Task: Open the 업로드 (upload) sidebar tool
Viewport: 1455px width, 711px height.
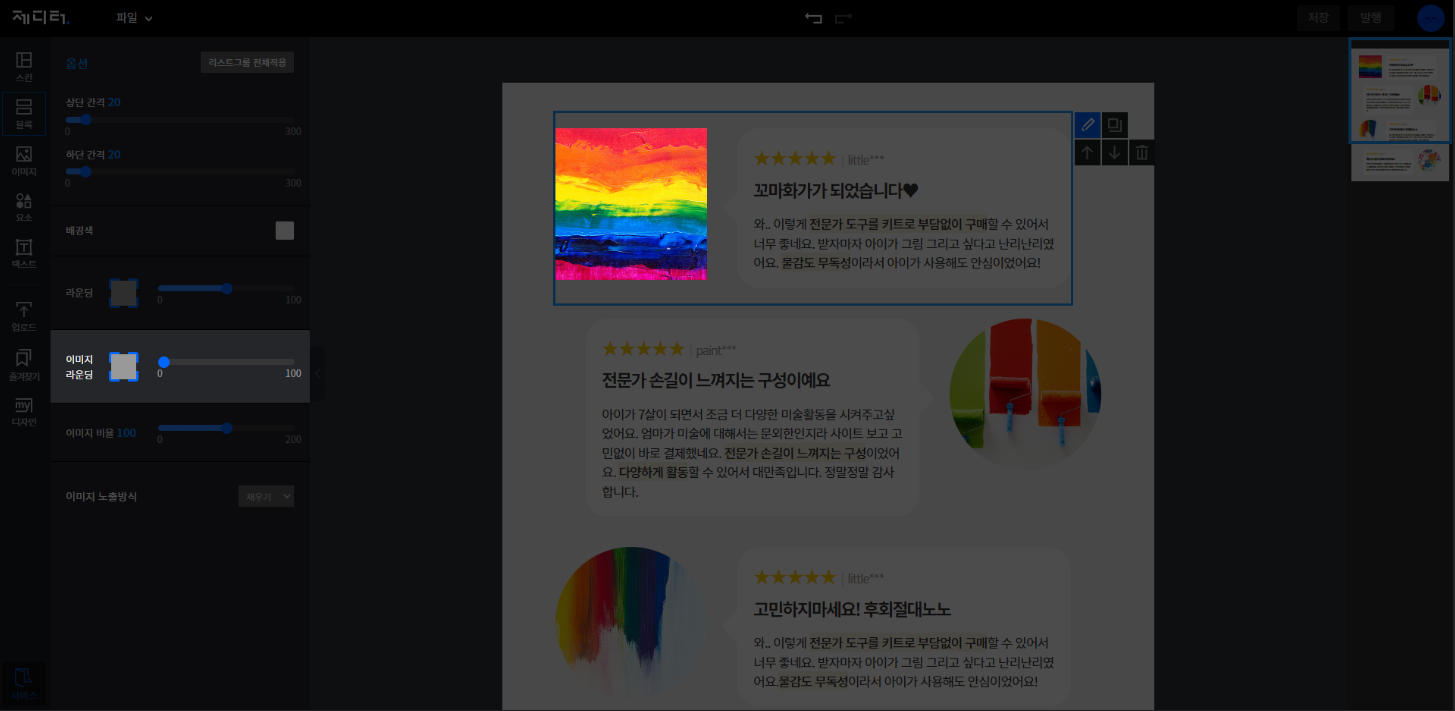Action: pyautogui.click(x=24, y=316)
